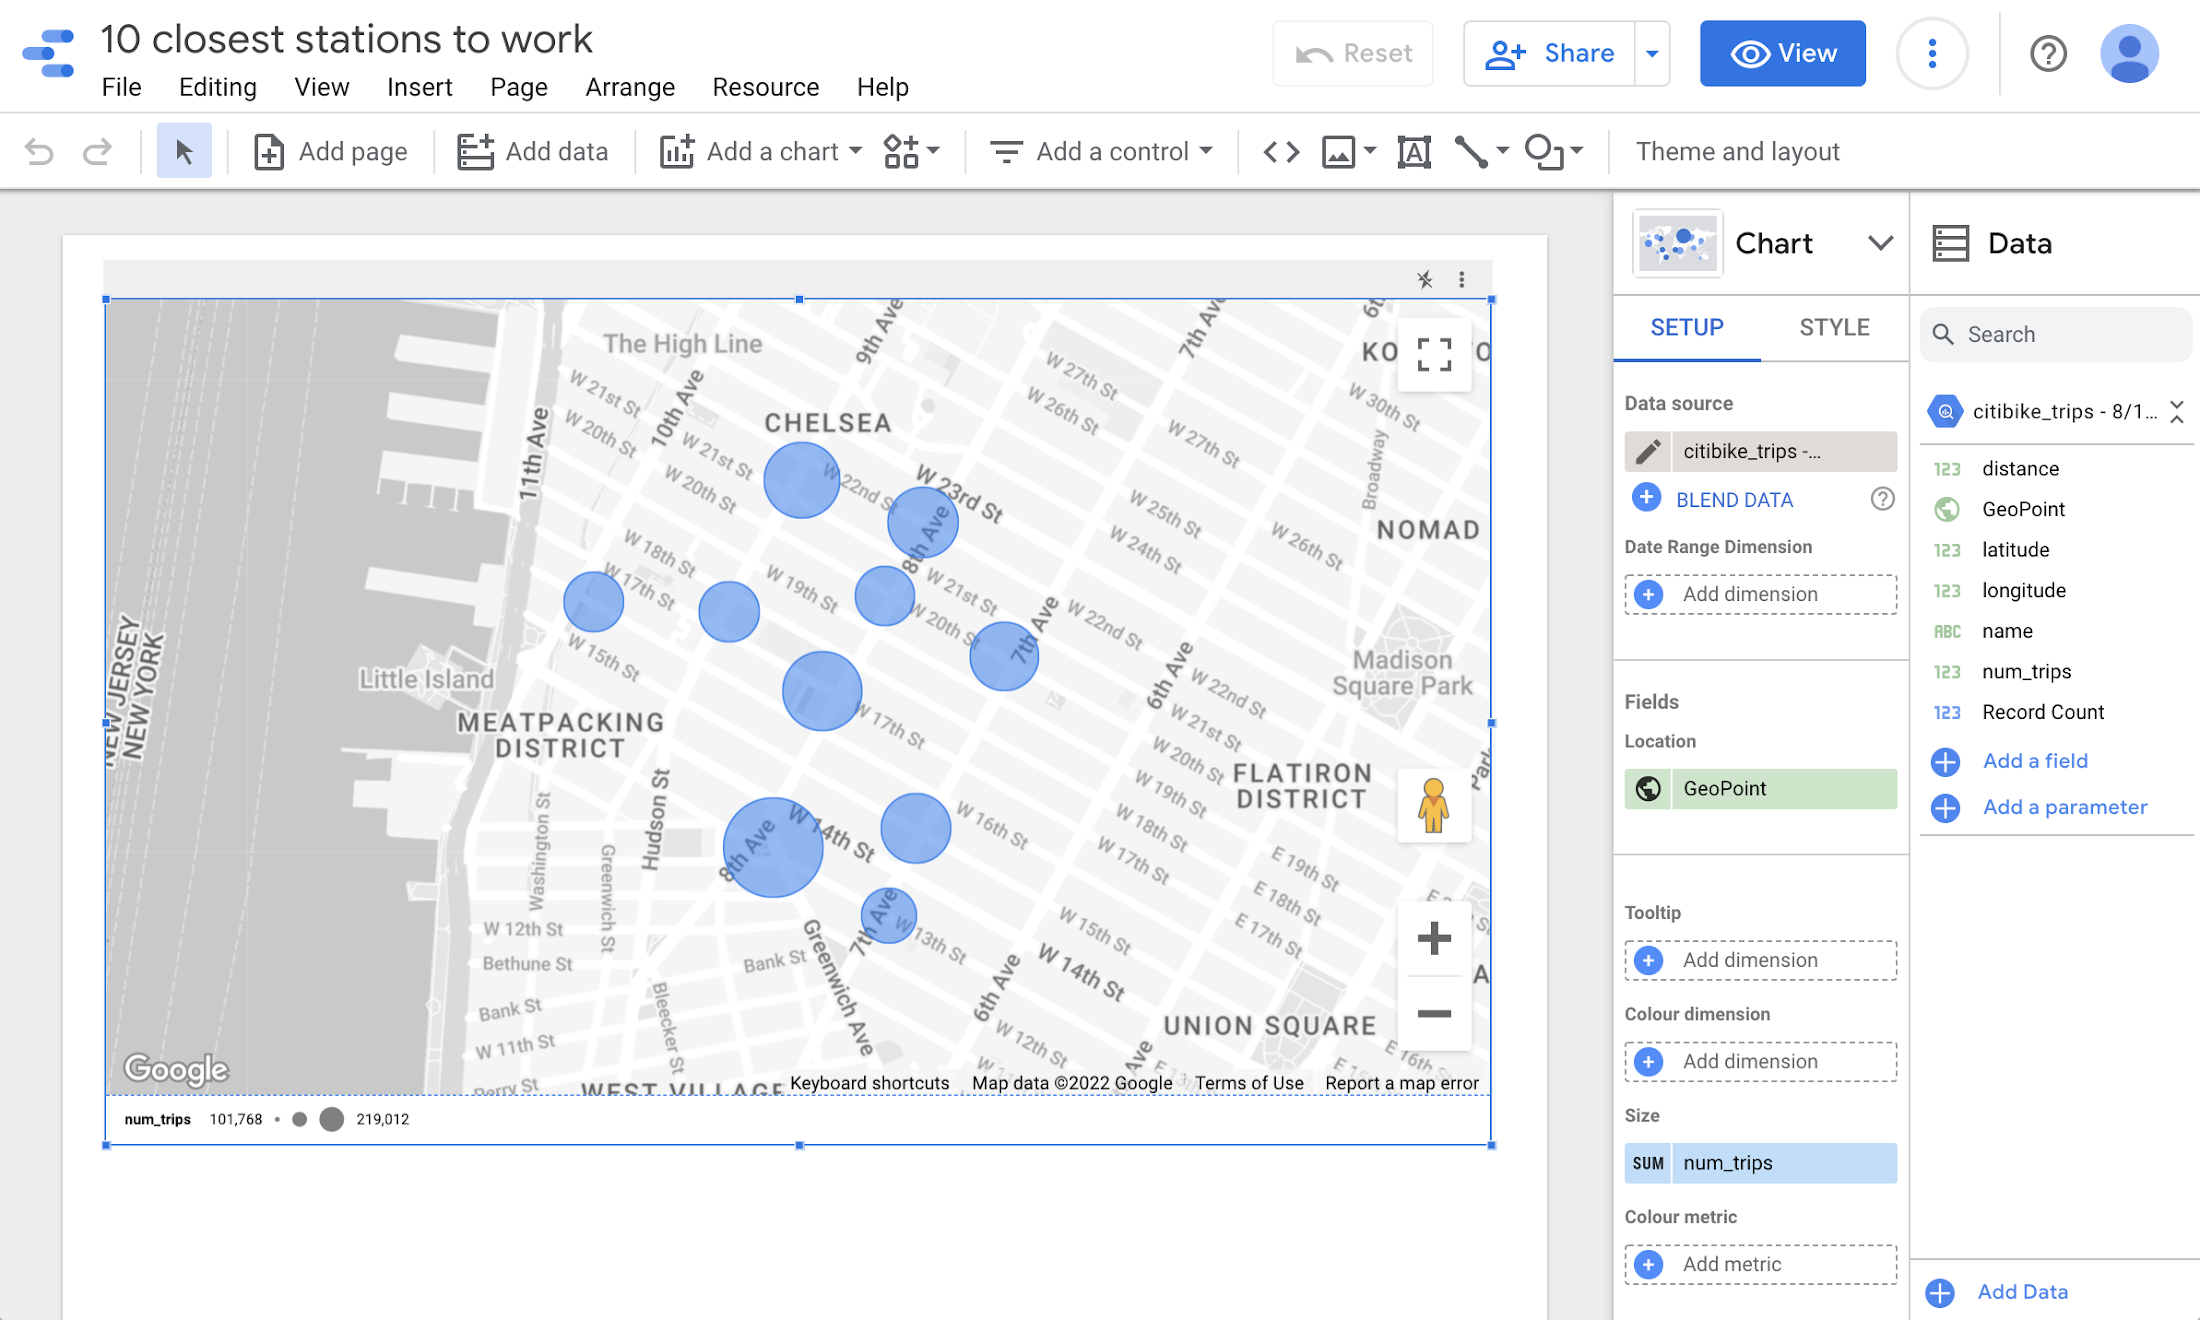2200x1320 pixels.
Task: Switch to the STYLE tab
Action: coord(1832,327)
